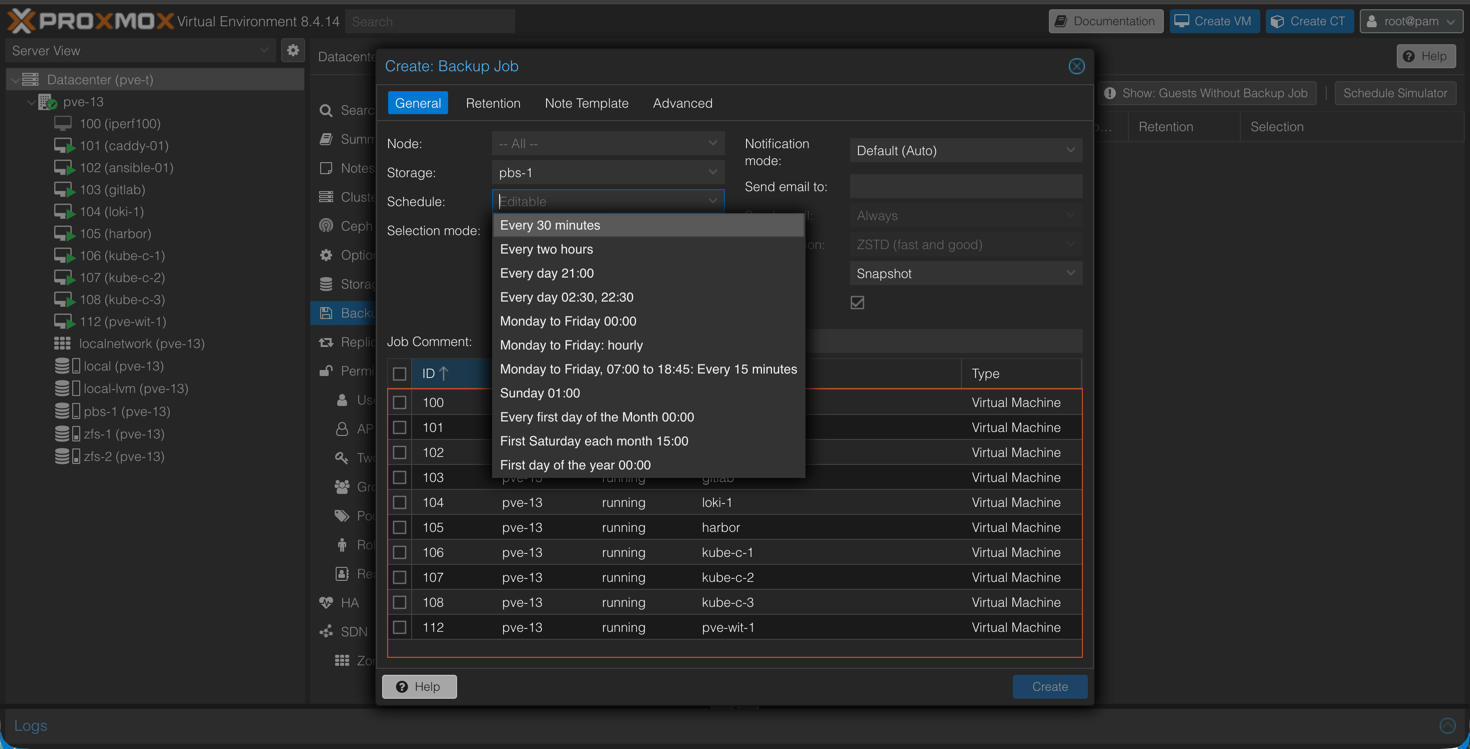This screenshot has height=749, width=1470.
Task: Collapse the Schedule dropdown arrow
Action: (712, 201)
